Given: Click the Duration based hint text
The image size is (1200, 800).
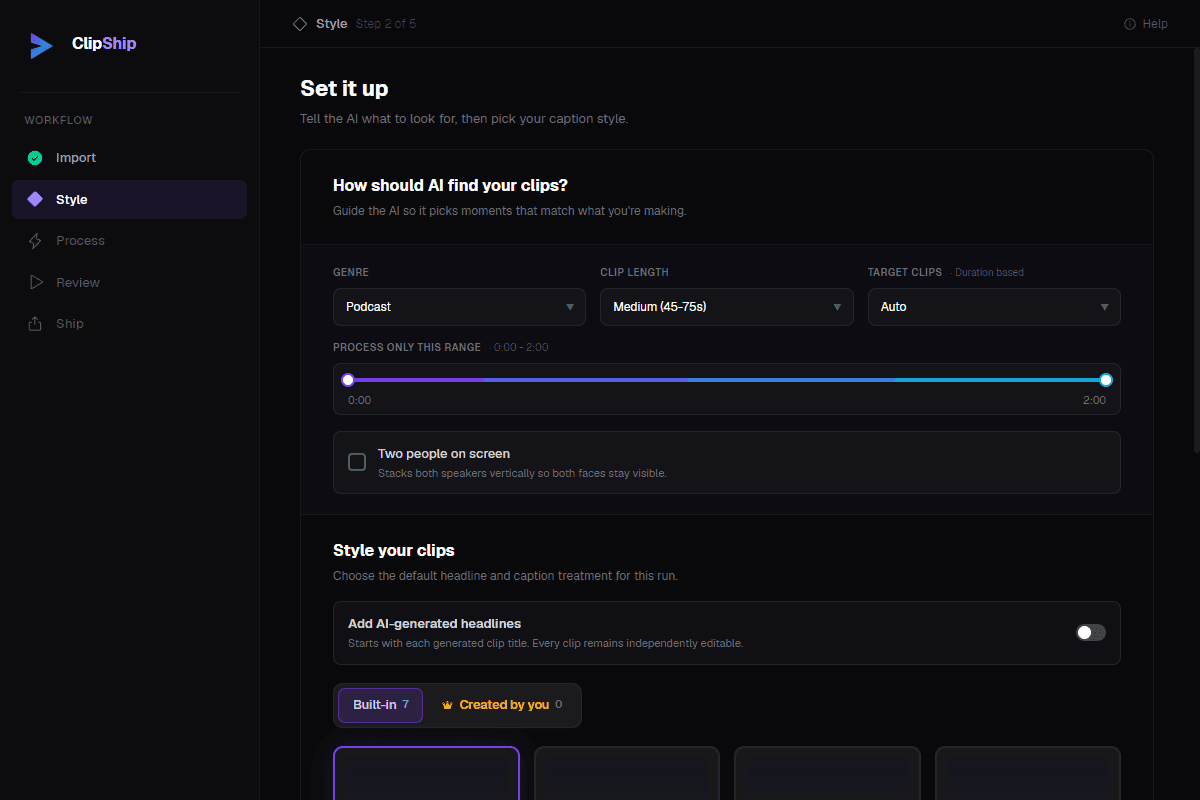Looking at the screenshot, I should click(989, 272).
